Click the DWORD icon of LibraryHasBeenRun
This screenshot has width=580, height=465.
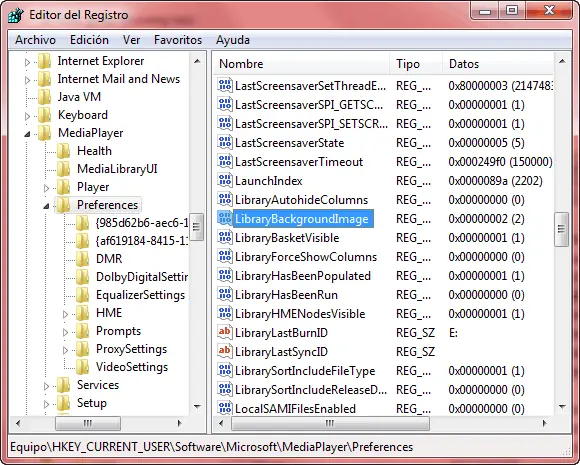point(225,294)
